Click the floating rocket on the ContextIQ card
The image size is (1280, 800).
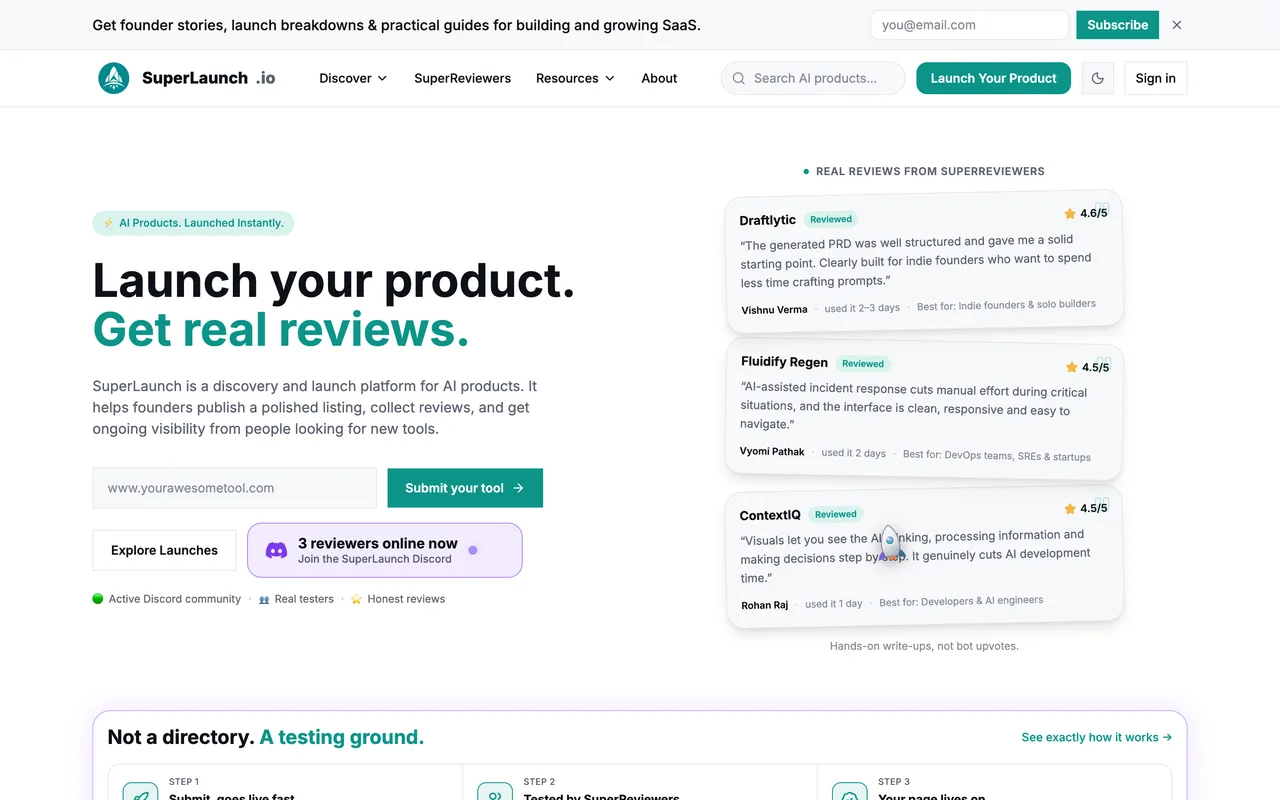890,543
